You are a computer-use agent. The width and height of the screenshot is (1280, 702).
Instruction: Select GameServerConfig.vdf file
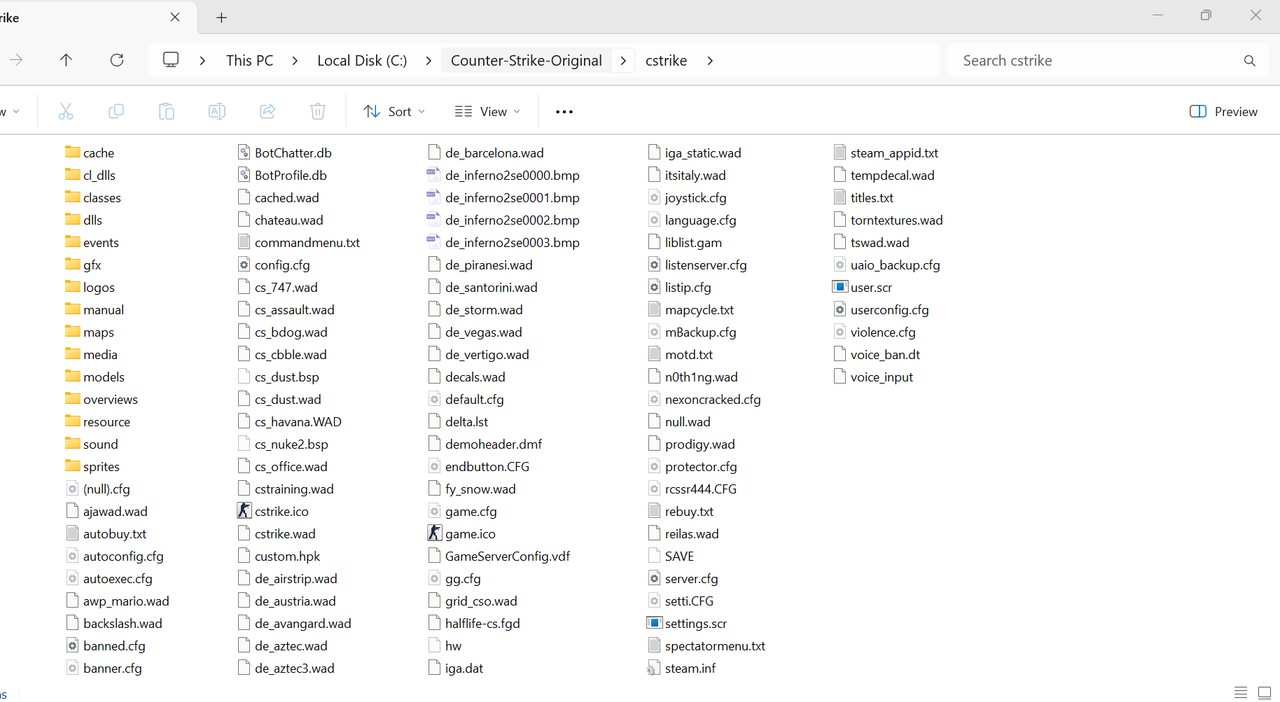click(498, 556)
